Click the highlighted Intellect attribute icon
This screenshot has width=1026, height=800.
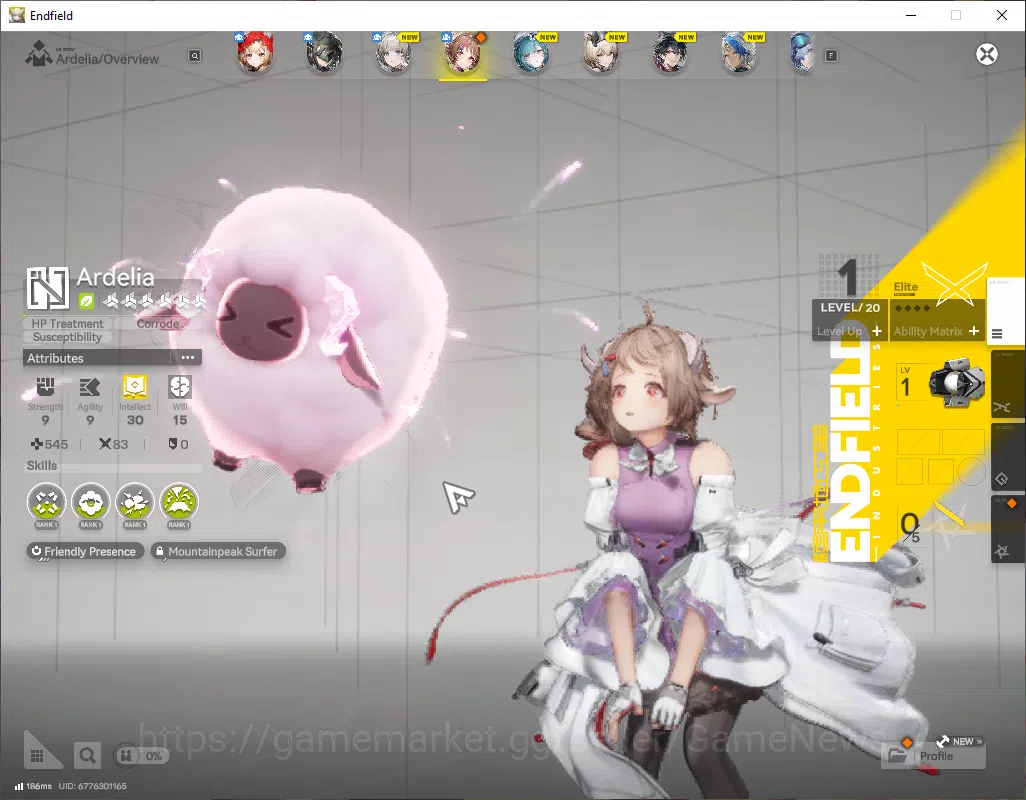(x=135, y=387)
